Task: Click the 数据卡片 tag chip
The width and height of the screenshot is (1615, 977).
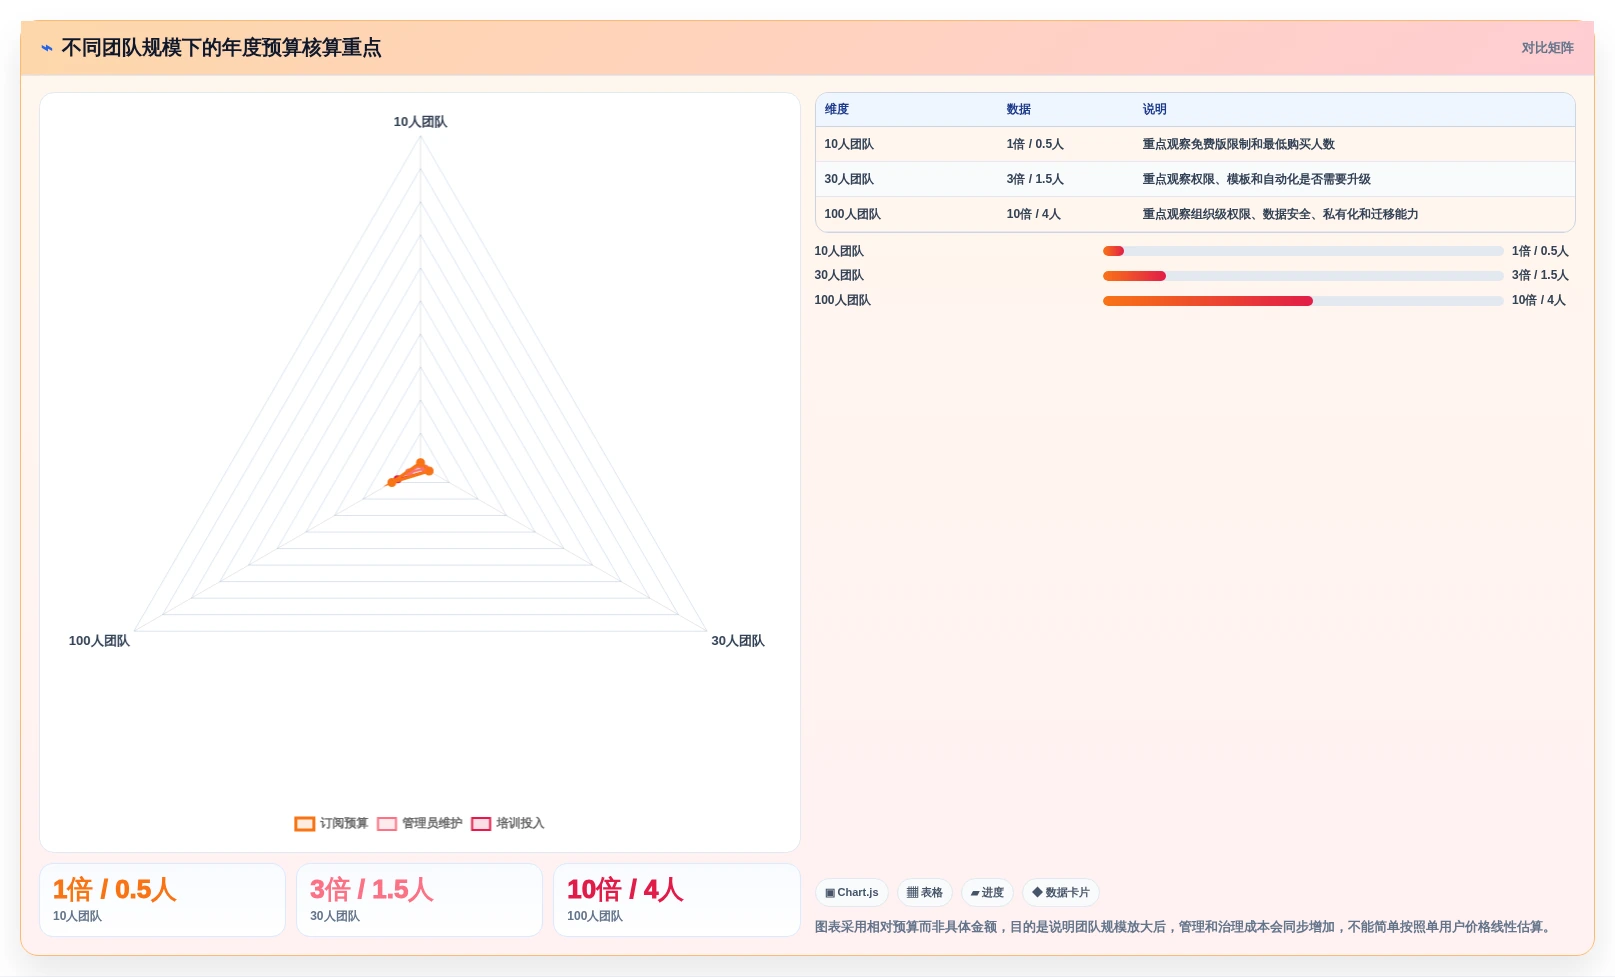Action: (1061, 893)
